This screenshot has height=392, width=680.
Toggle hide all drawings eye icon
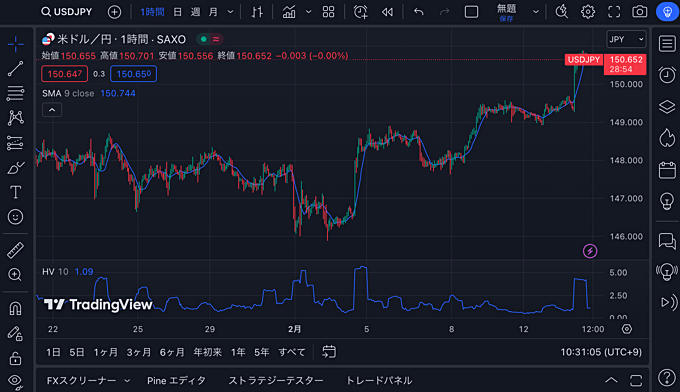click(16, 381)
